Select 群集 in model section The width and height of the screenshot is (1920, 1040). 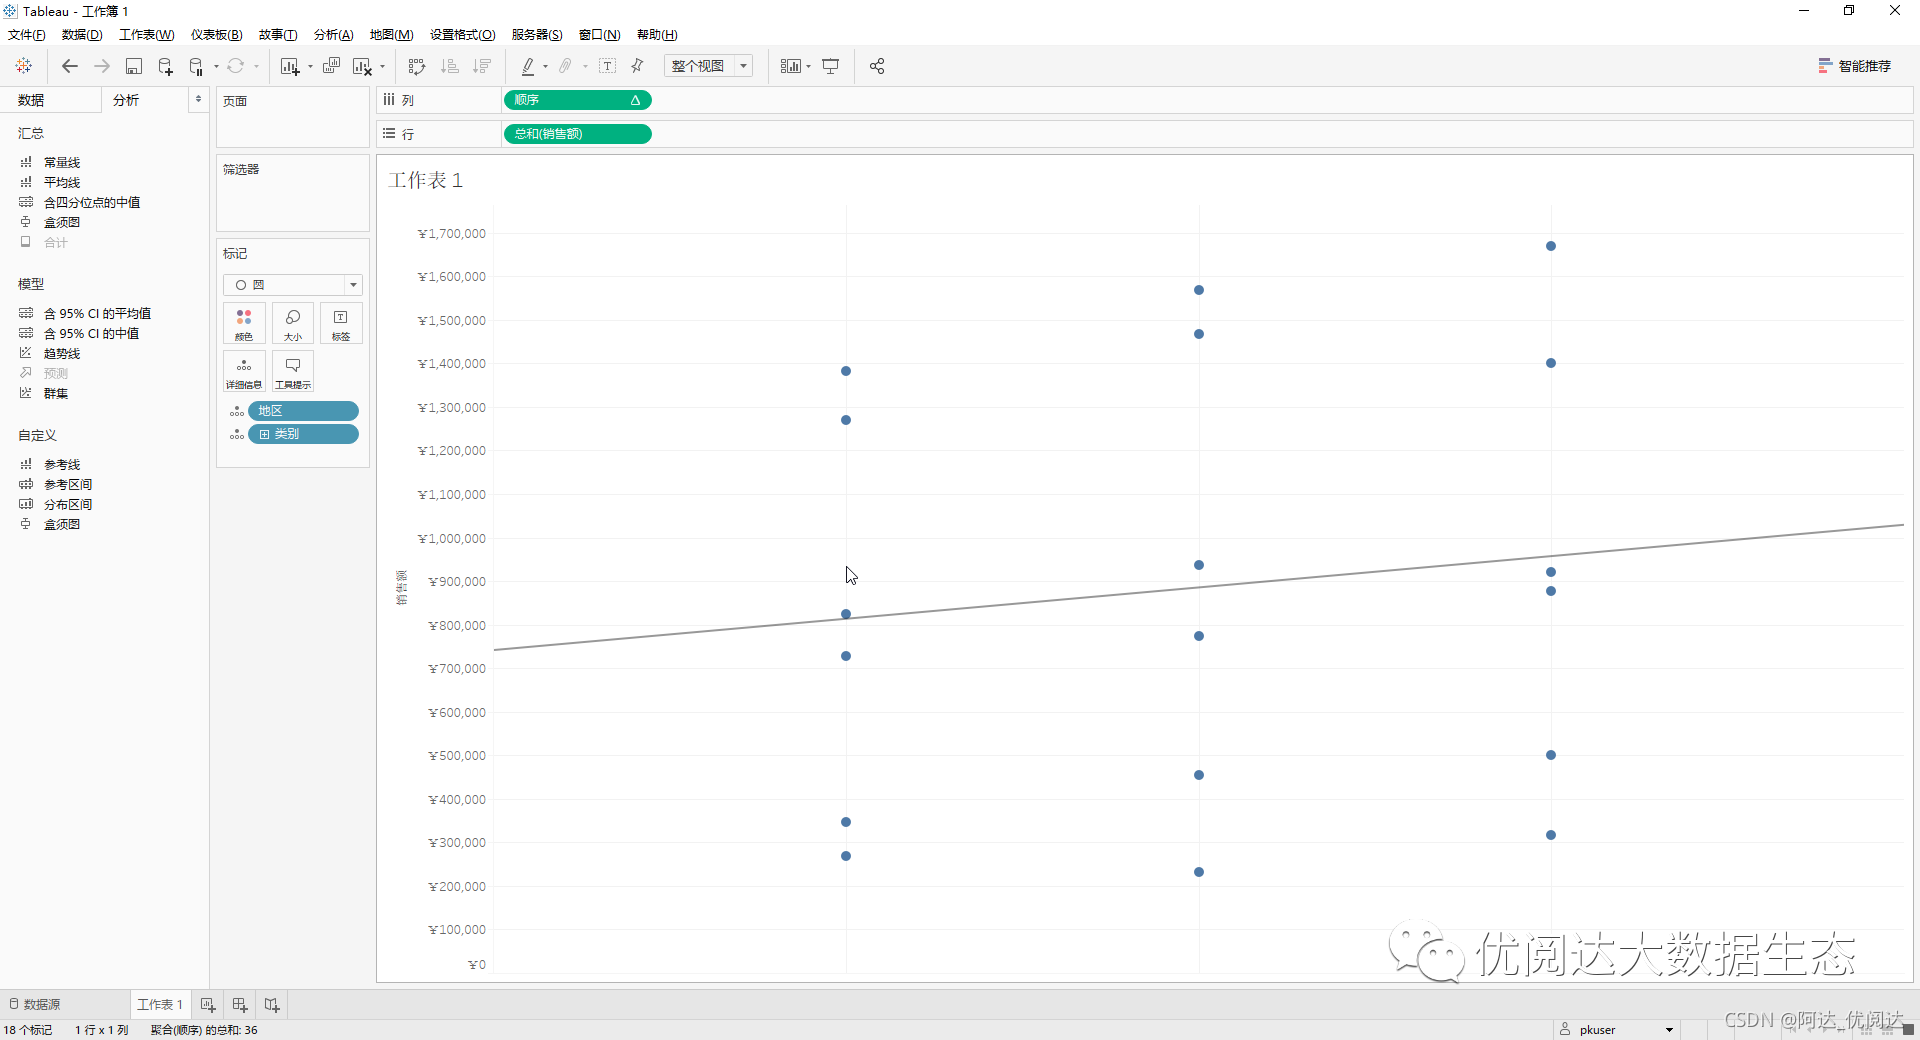coord(56,393)
